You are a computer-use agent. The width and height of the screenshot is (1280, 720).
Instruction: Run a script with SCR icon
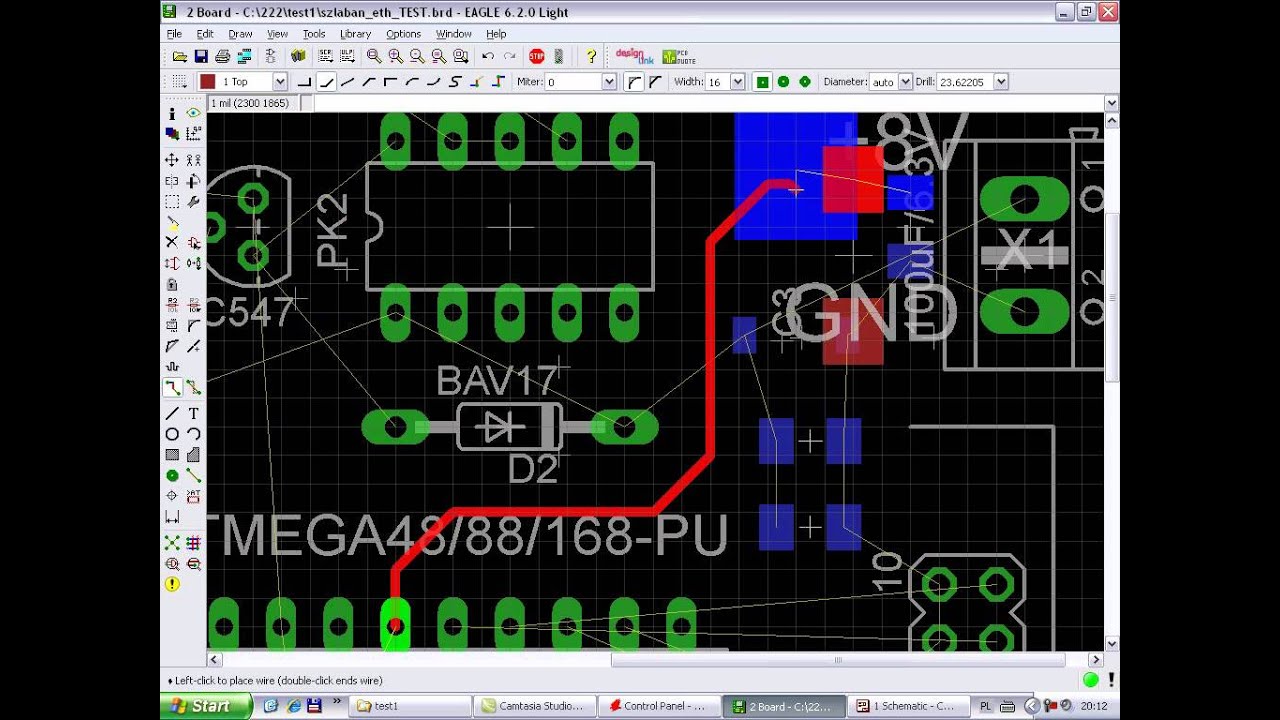325,57
